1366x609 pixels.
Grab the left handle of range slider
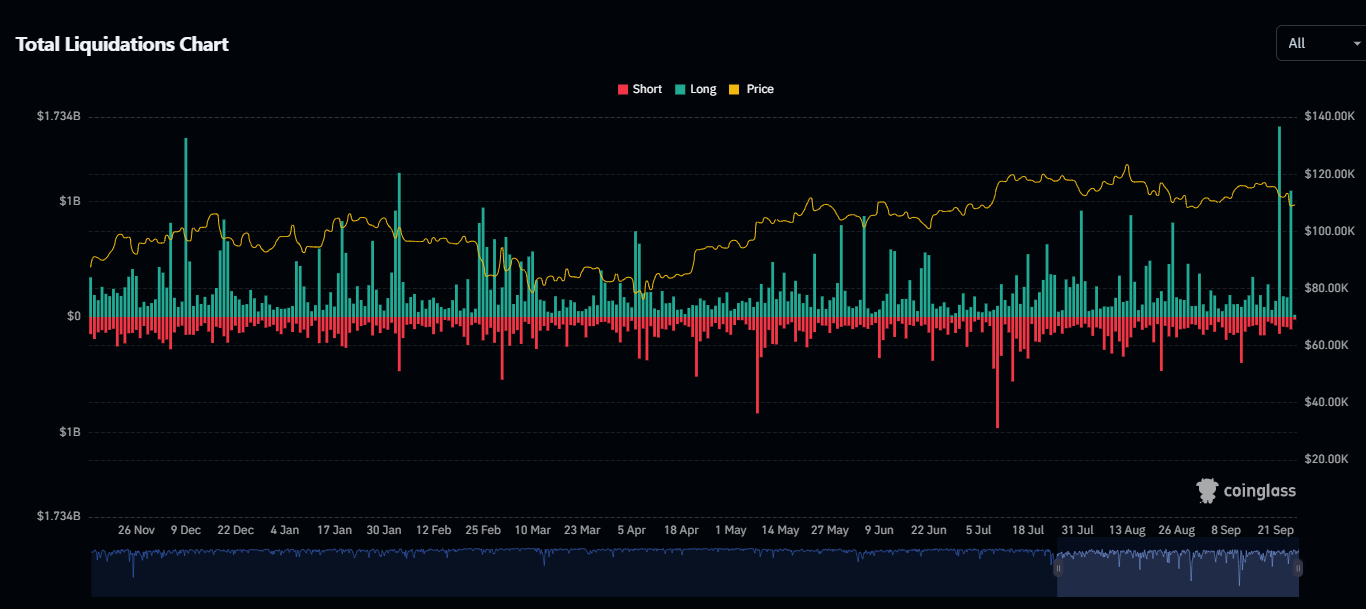1058,568
